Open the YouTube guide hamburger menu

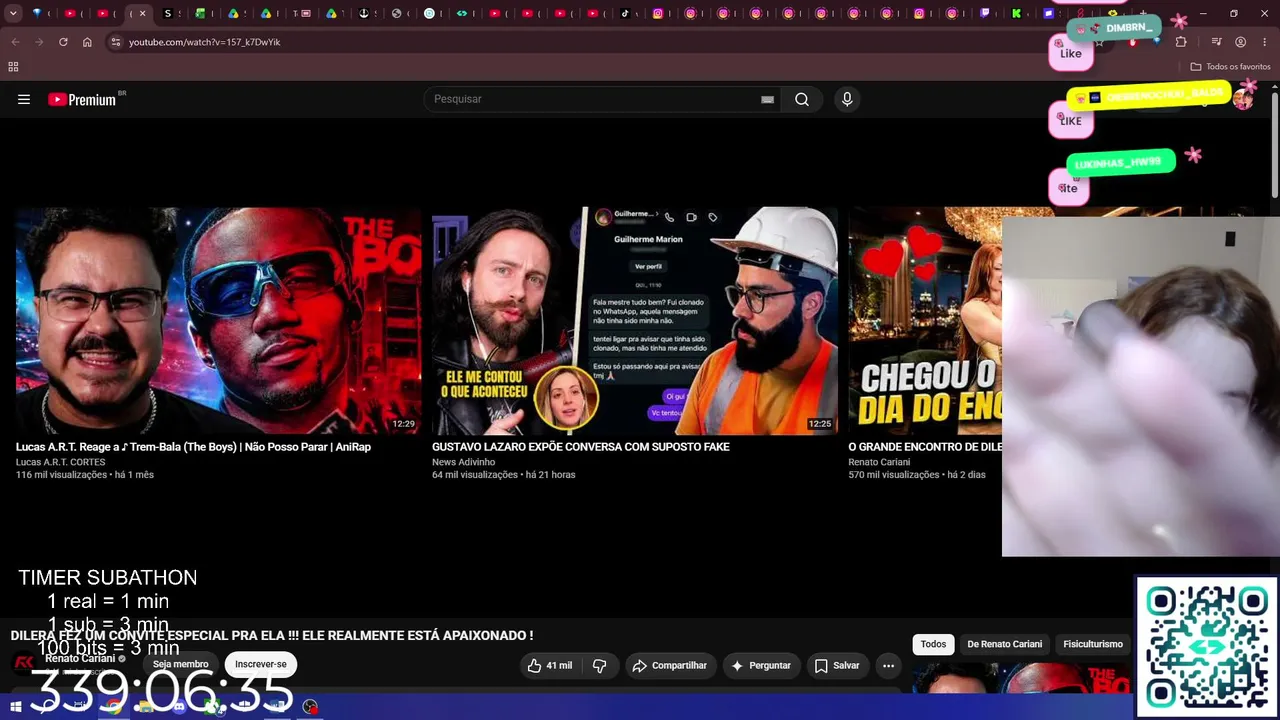point(24,99)
